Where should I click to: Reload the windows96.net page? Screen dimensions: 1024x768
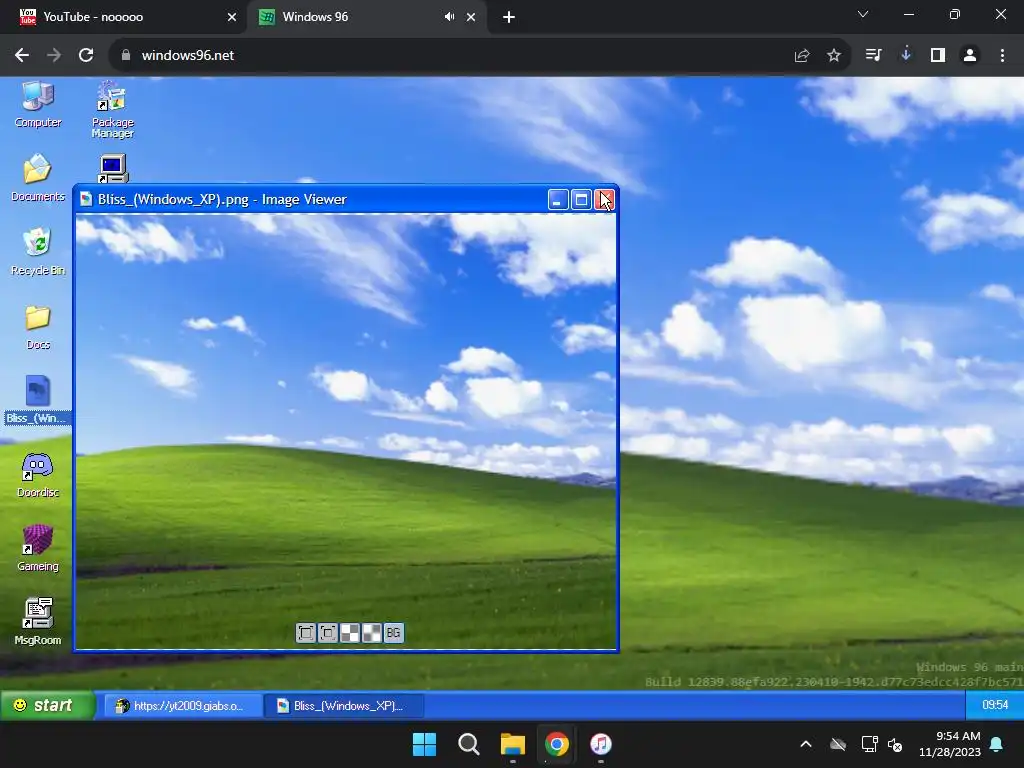86,56
